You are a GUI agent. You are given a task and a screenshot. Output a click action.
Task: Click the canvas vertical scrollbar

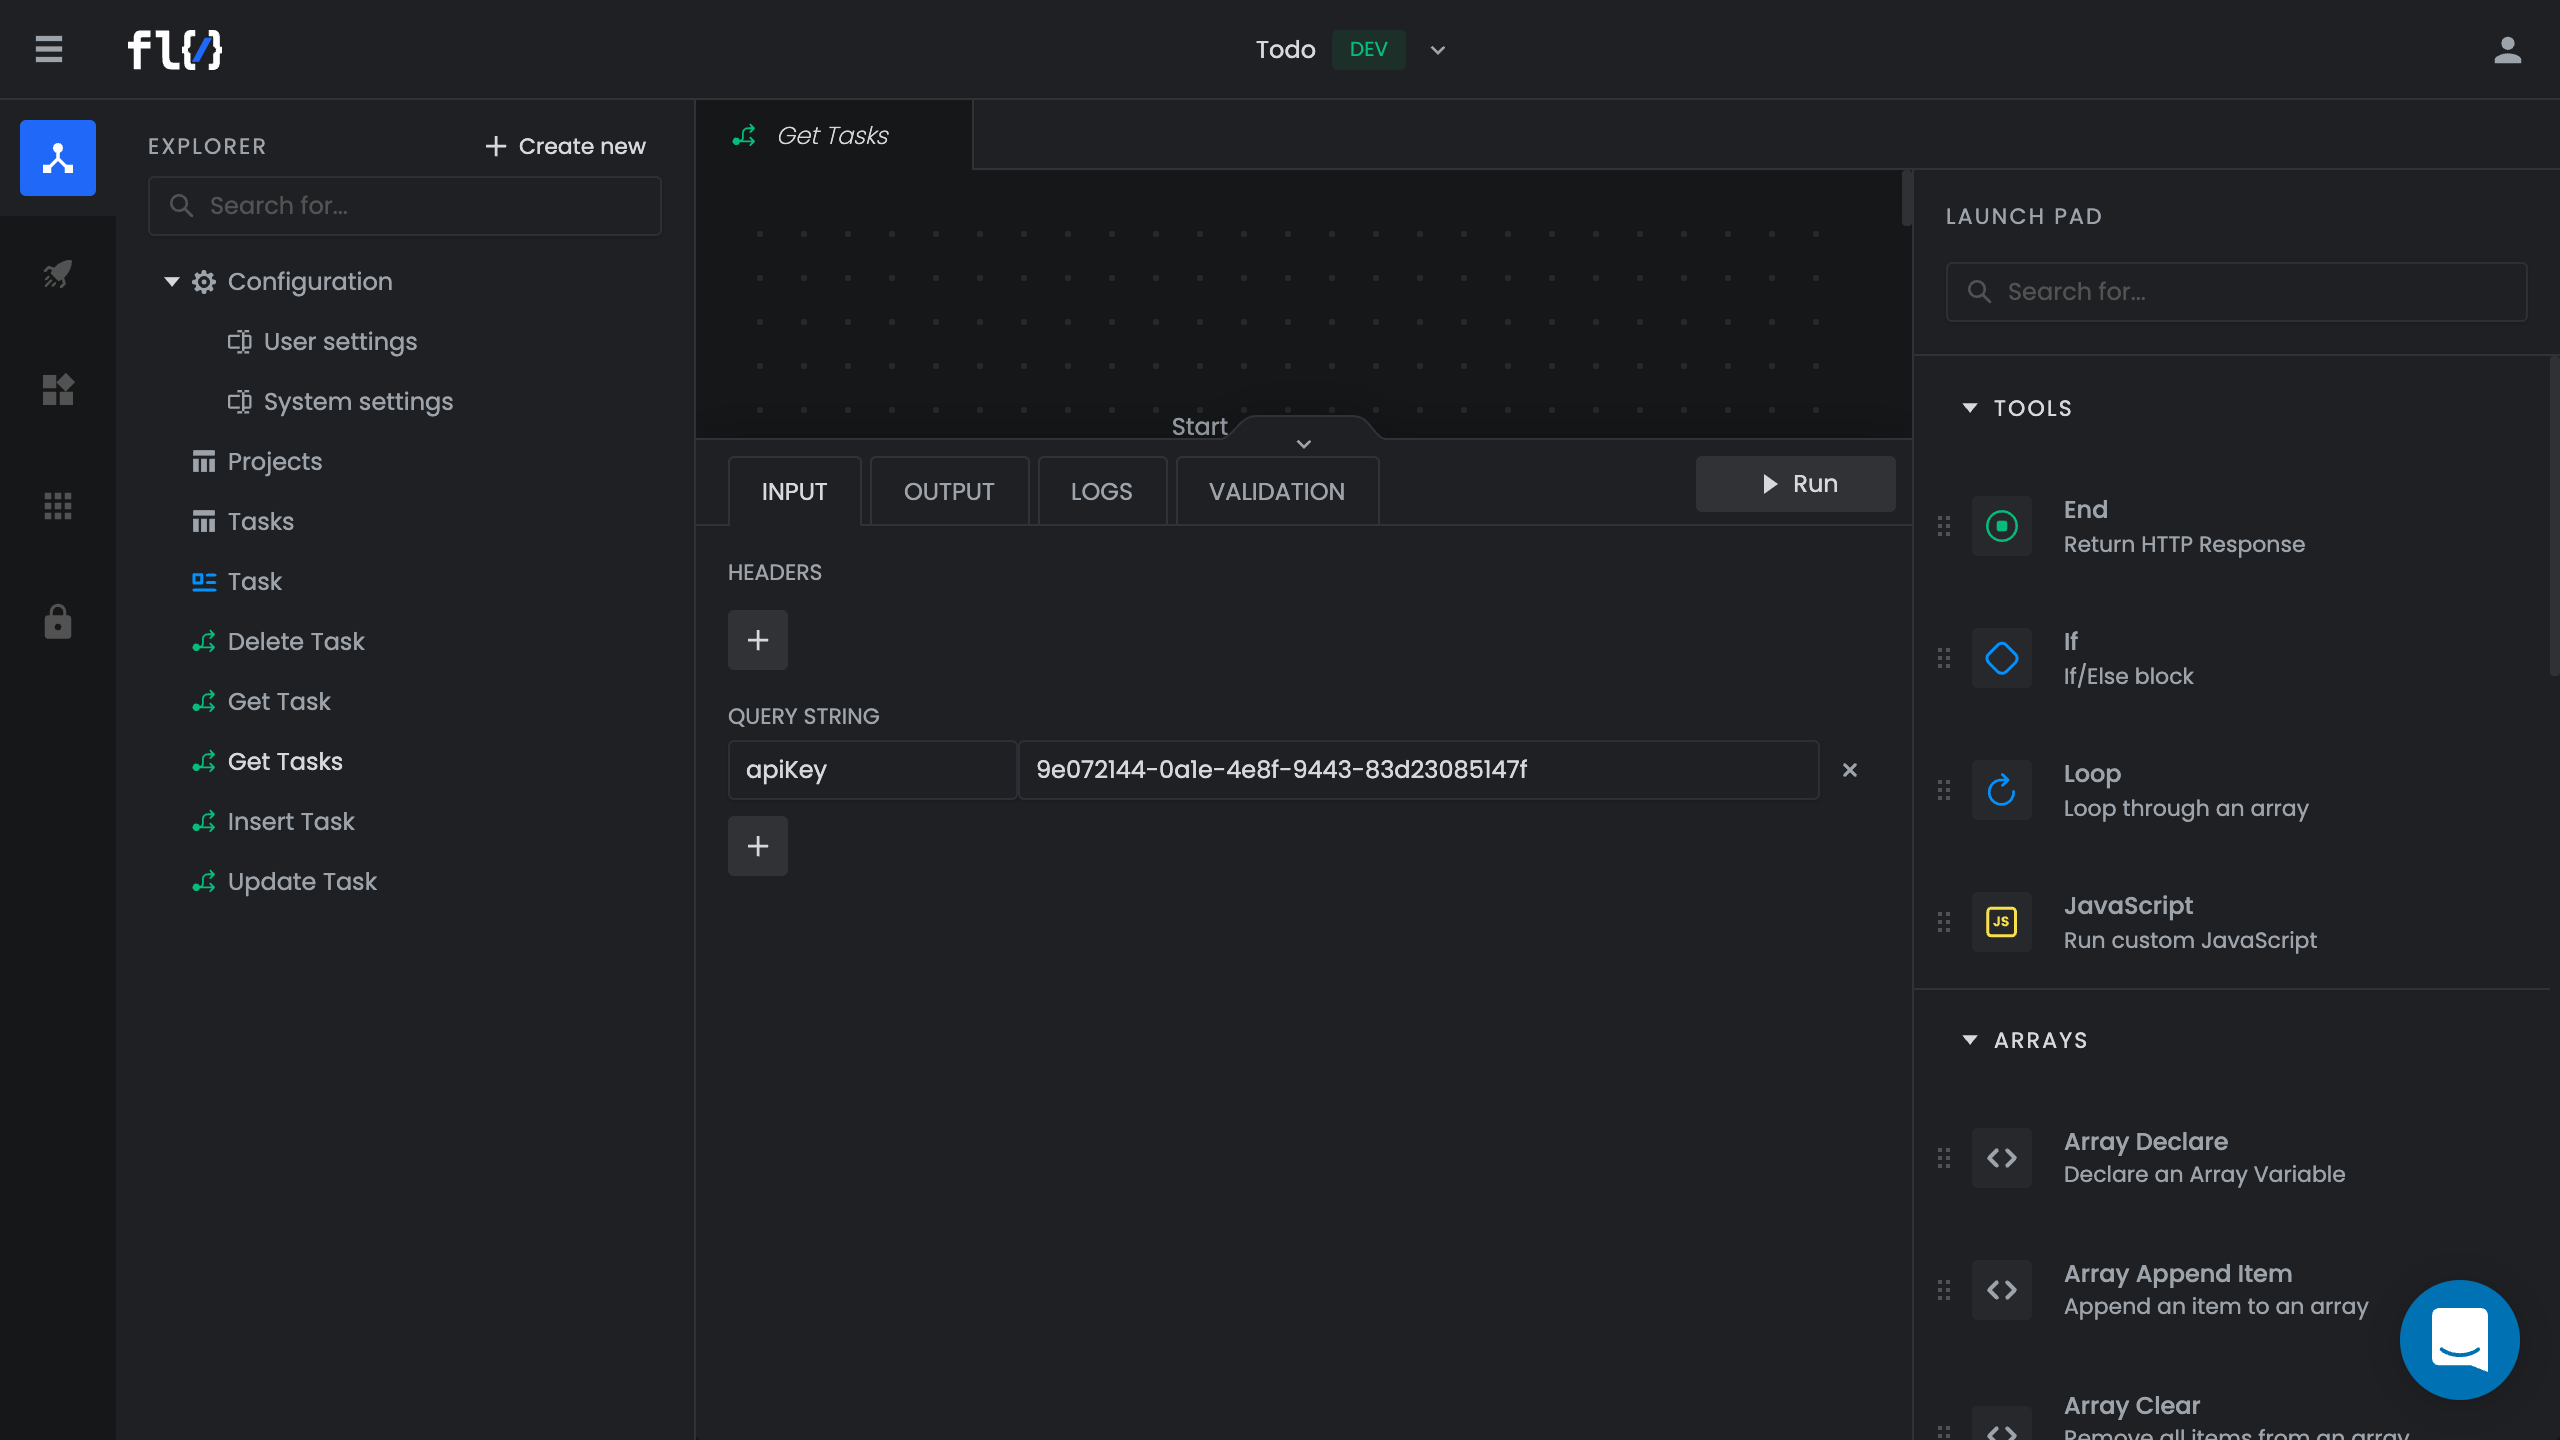point(1907,198)
